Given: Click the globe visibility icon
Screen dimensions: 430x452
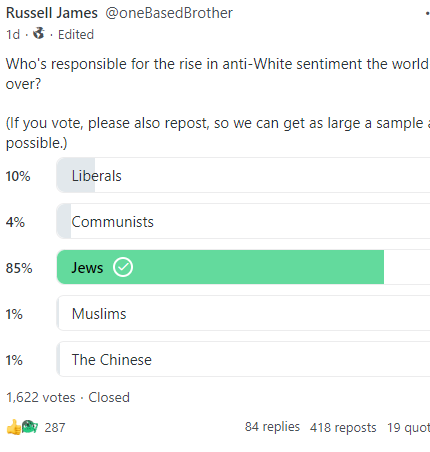Looking at the screenshot, I should [38, 33].
